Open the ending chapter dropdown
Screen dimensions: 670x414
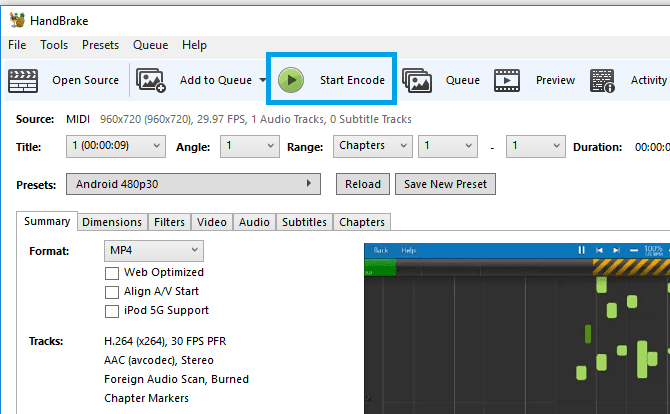(x=536, y=147)
